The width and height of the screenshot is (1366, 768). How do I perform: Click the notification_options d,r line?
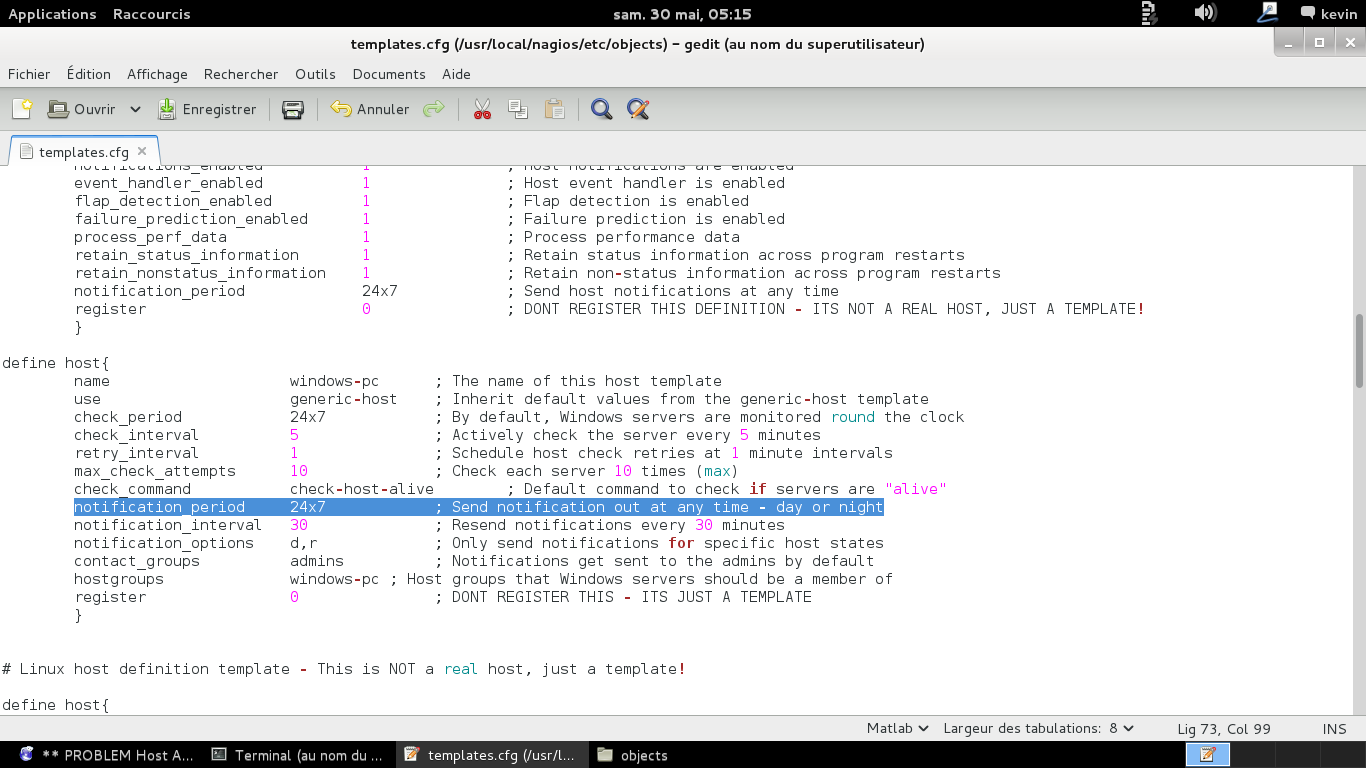point(479,543)
